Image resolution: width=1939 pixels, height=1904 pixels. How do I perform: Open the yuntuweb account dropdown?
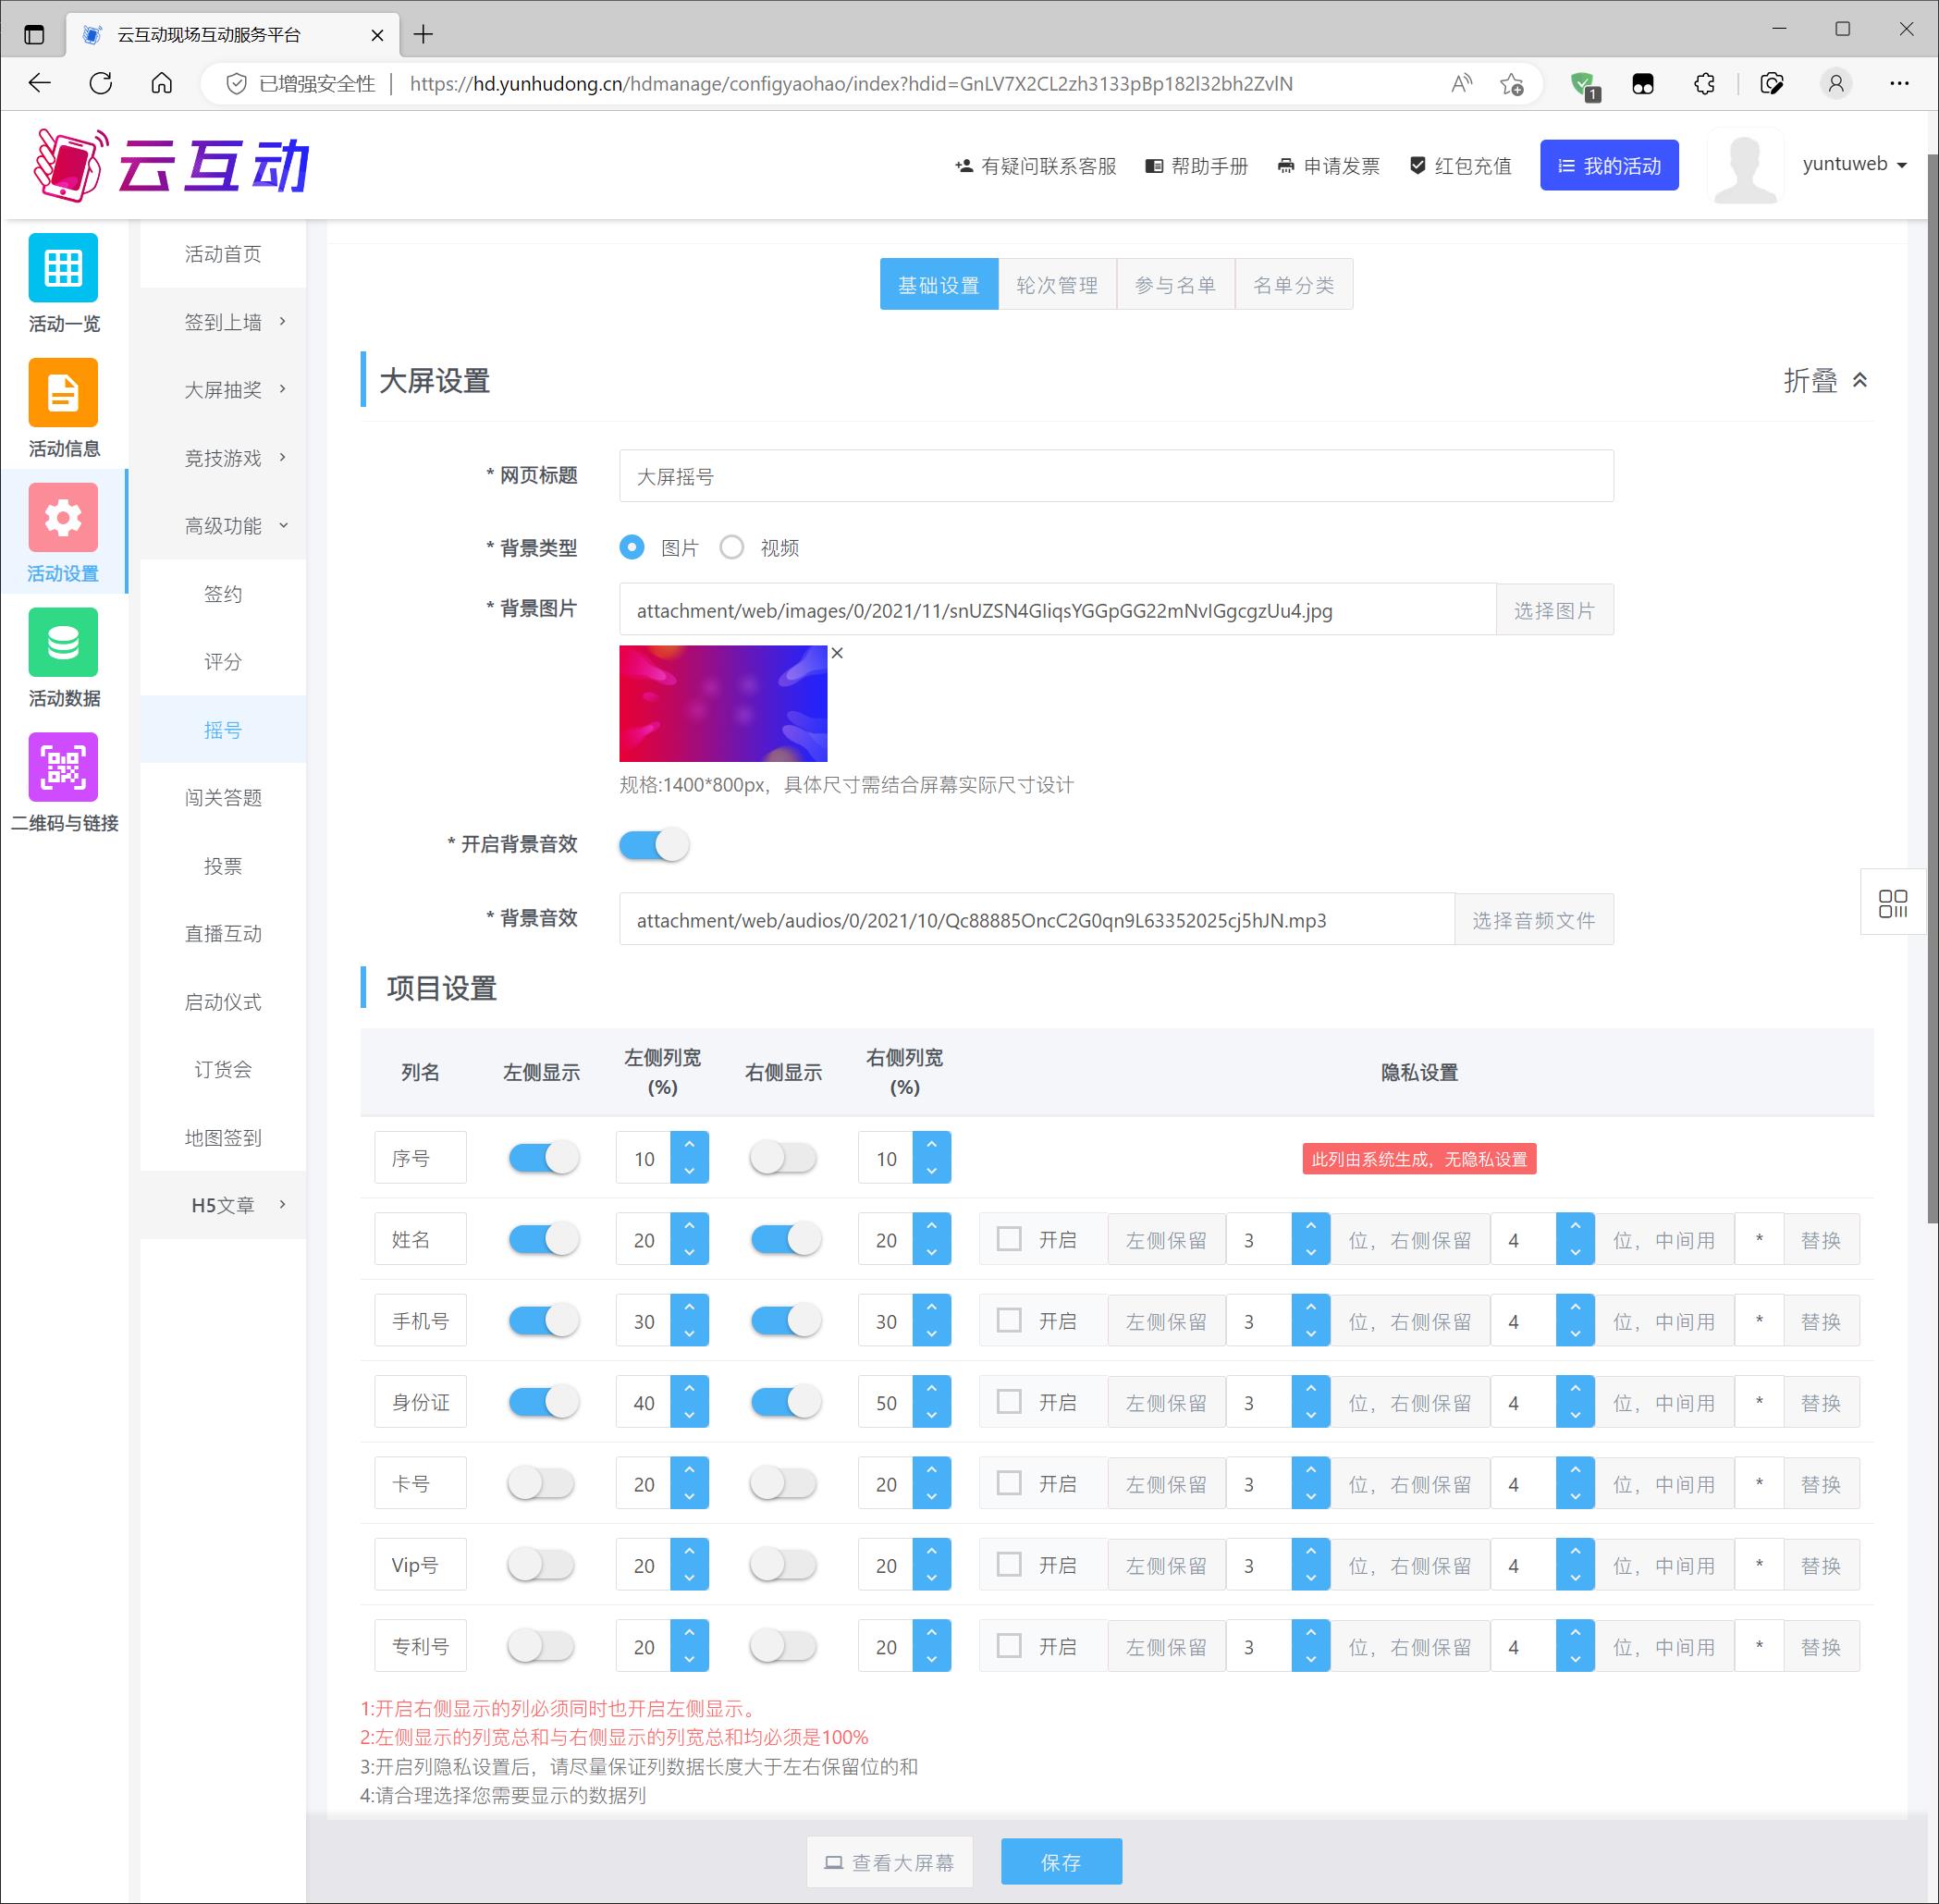[1854, 164]
